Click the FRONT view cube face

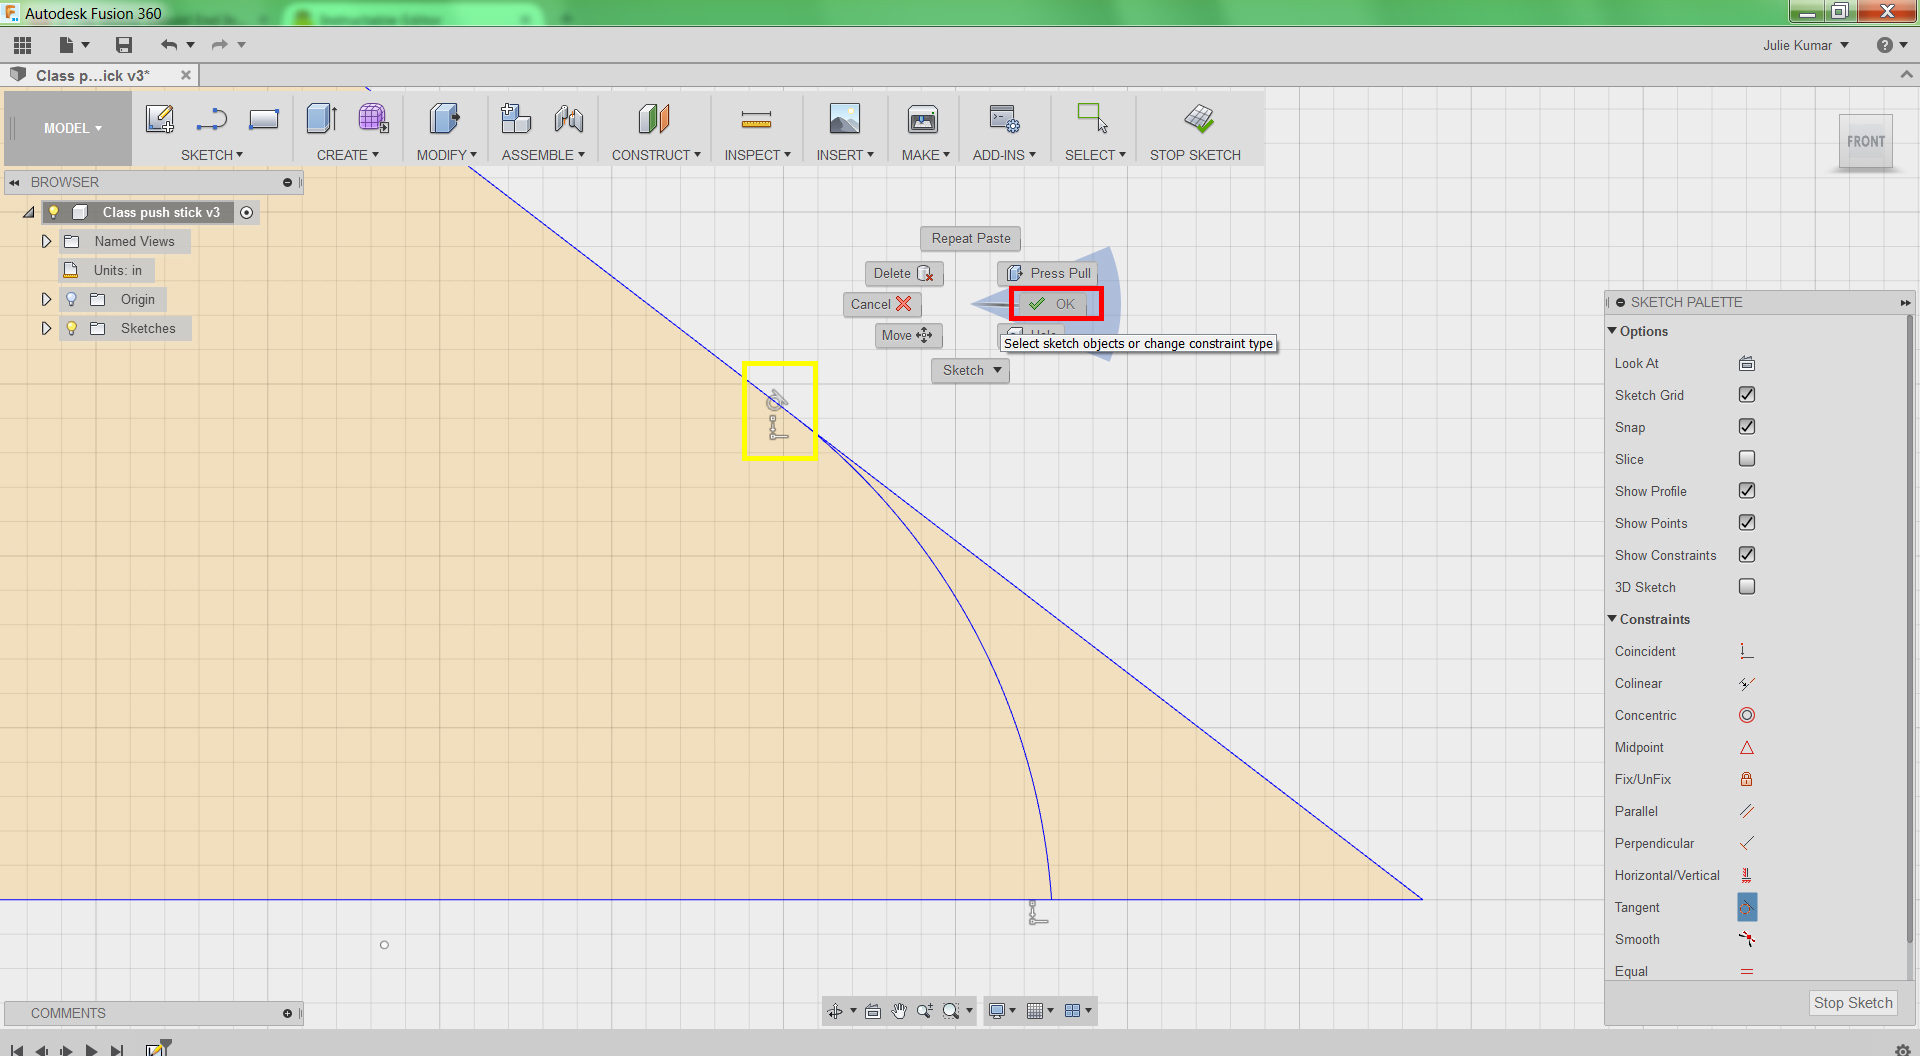pos(1866,142)
